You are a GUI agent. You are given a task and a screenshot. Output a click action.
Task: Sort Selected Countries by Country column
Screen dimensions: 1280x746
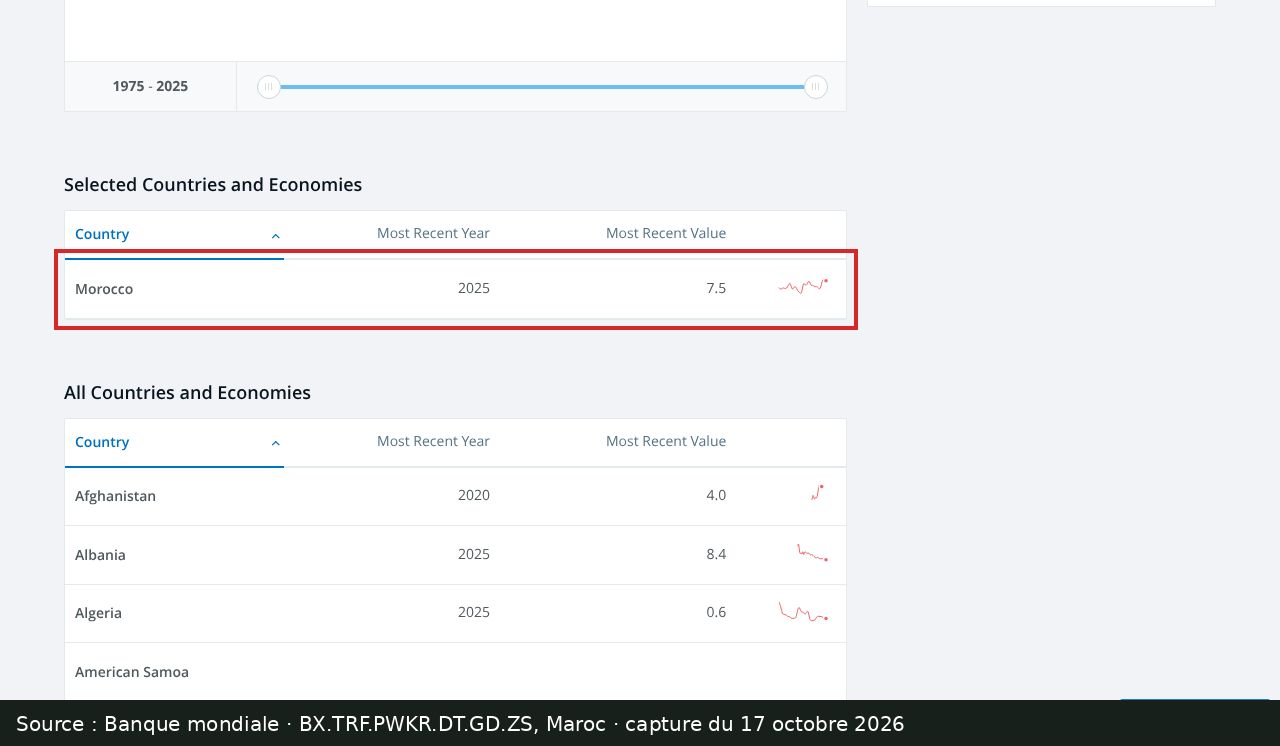click(102, 234)
